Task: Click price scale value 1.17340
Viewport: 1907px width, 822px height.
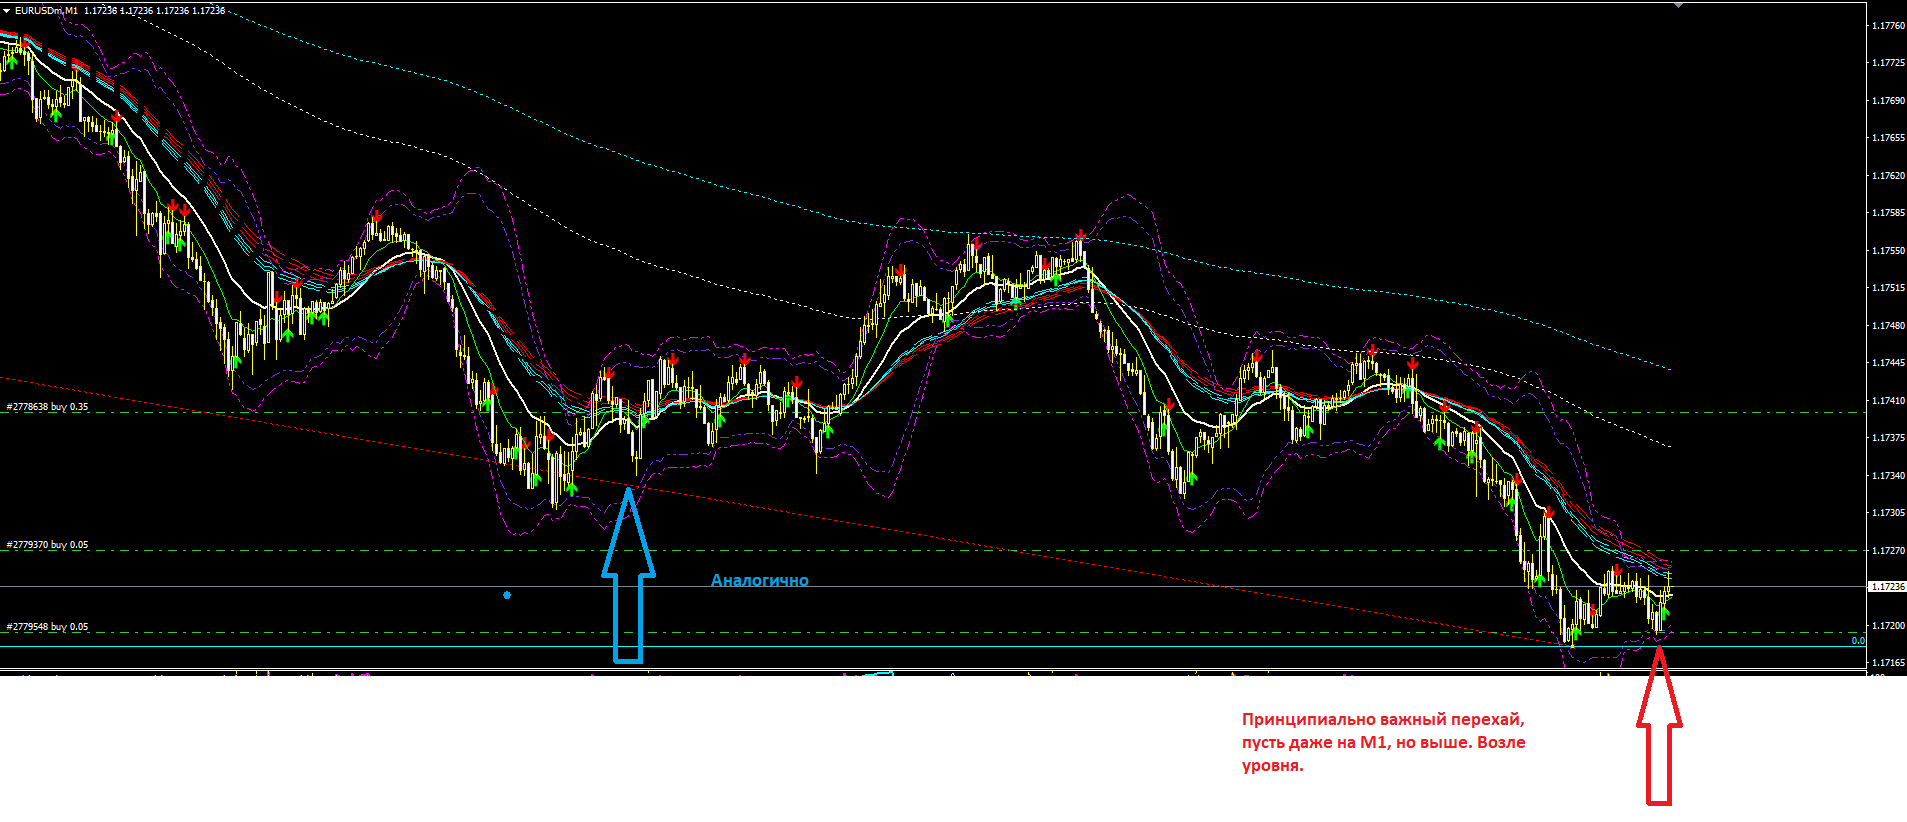Action: pyautogui.click(x=1888, y=476)
